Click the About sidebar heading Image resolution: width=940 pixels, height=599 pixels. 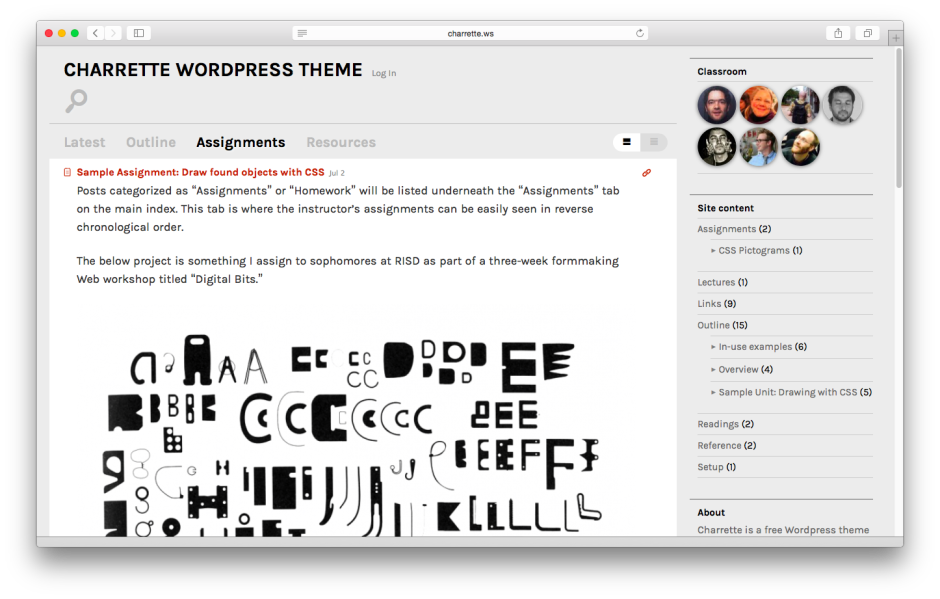click(x=711, y=513)
